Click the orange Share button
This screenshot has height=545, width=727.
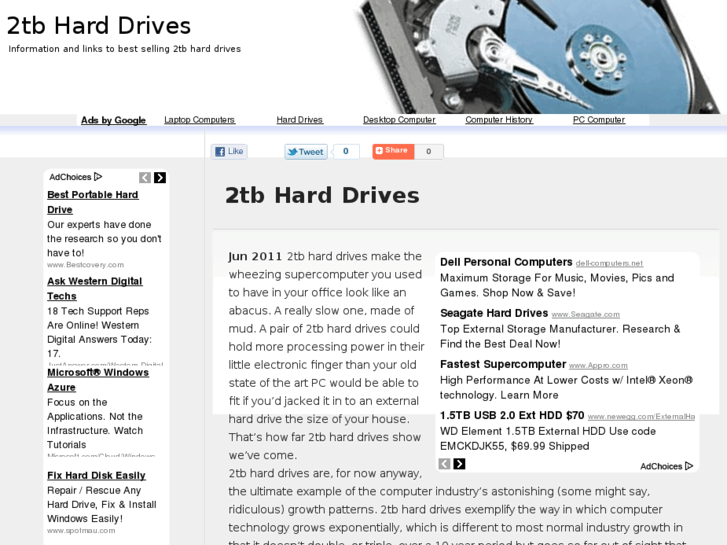click(393, 151)
